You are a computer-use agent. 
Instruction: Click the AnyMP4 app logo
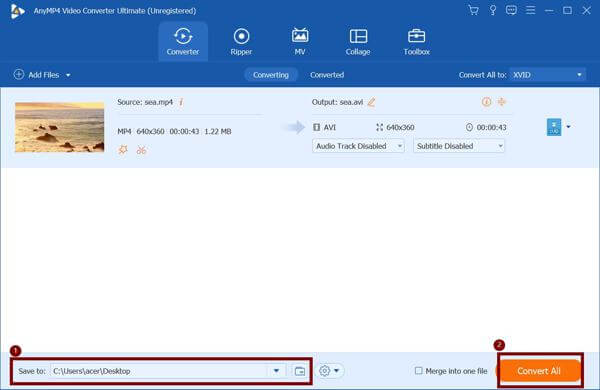18,11
